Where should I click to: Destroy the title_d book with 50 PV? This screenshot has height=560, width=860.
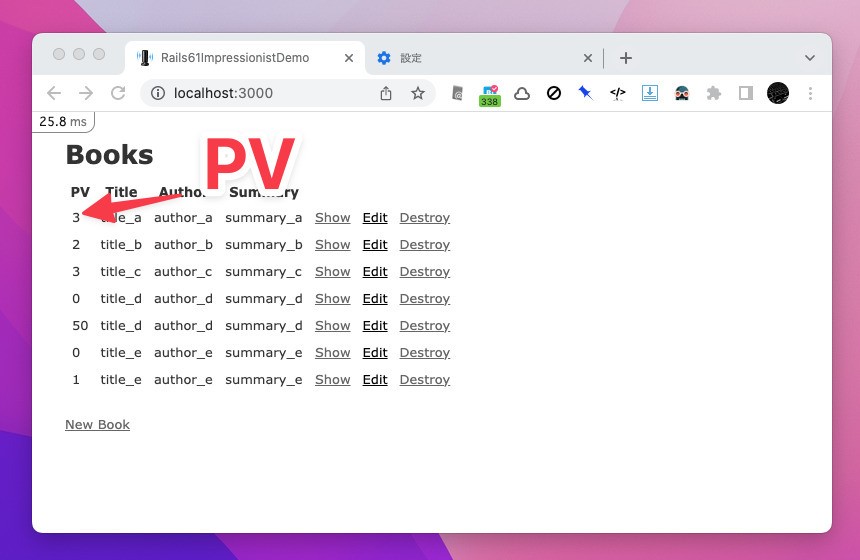click(x=425, y=325)
